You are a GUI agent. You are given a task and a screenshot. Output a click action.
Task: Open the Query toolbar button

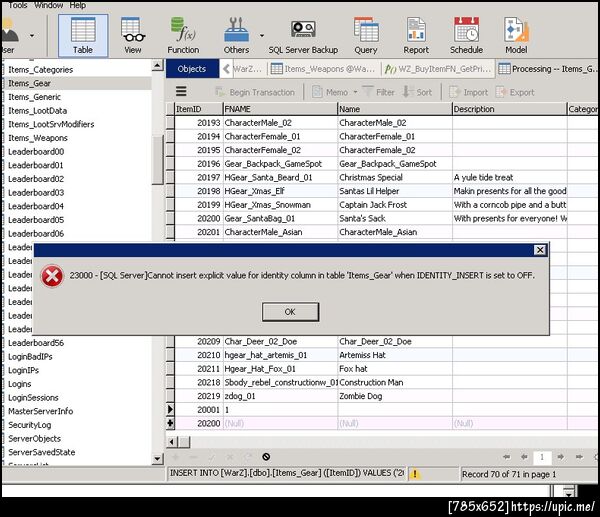pos(366,36)
